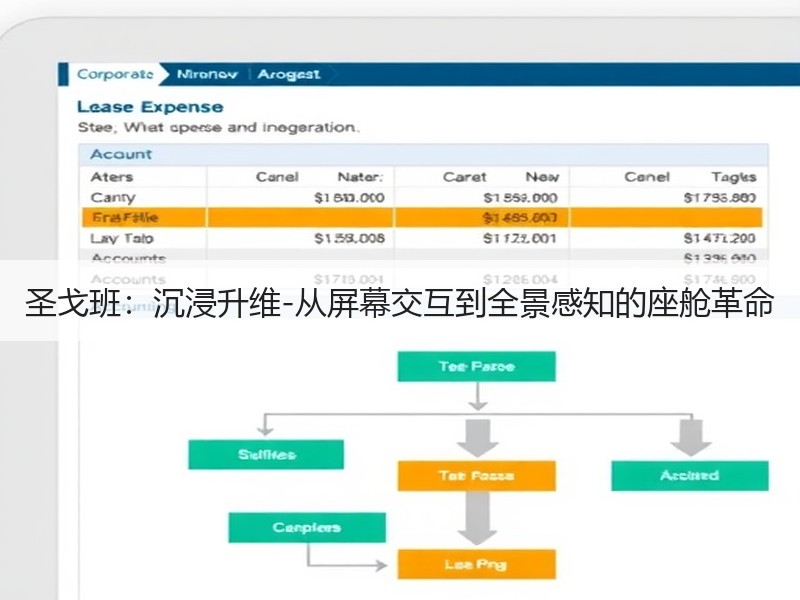The height and width of the screenshot is (600, 800).
Task: Click the Tagks column header
Action: pos(734,177)
